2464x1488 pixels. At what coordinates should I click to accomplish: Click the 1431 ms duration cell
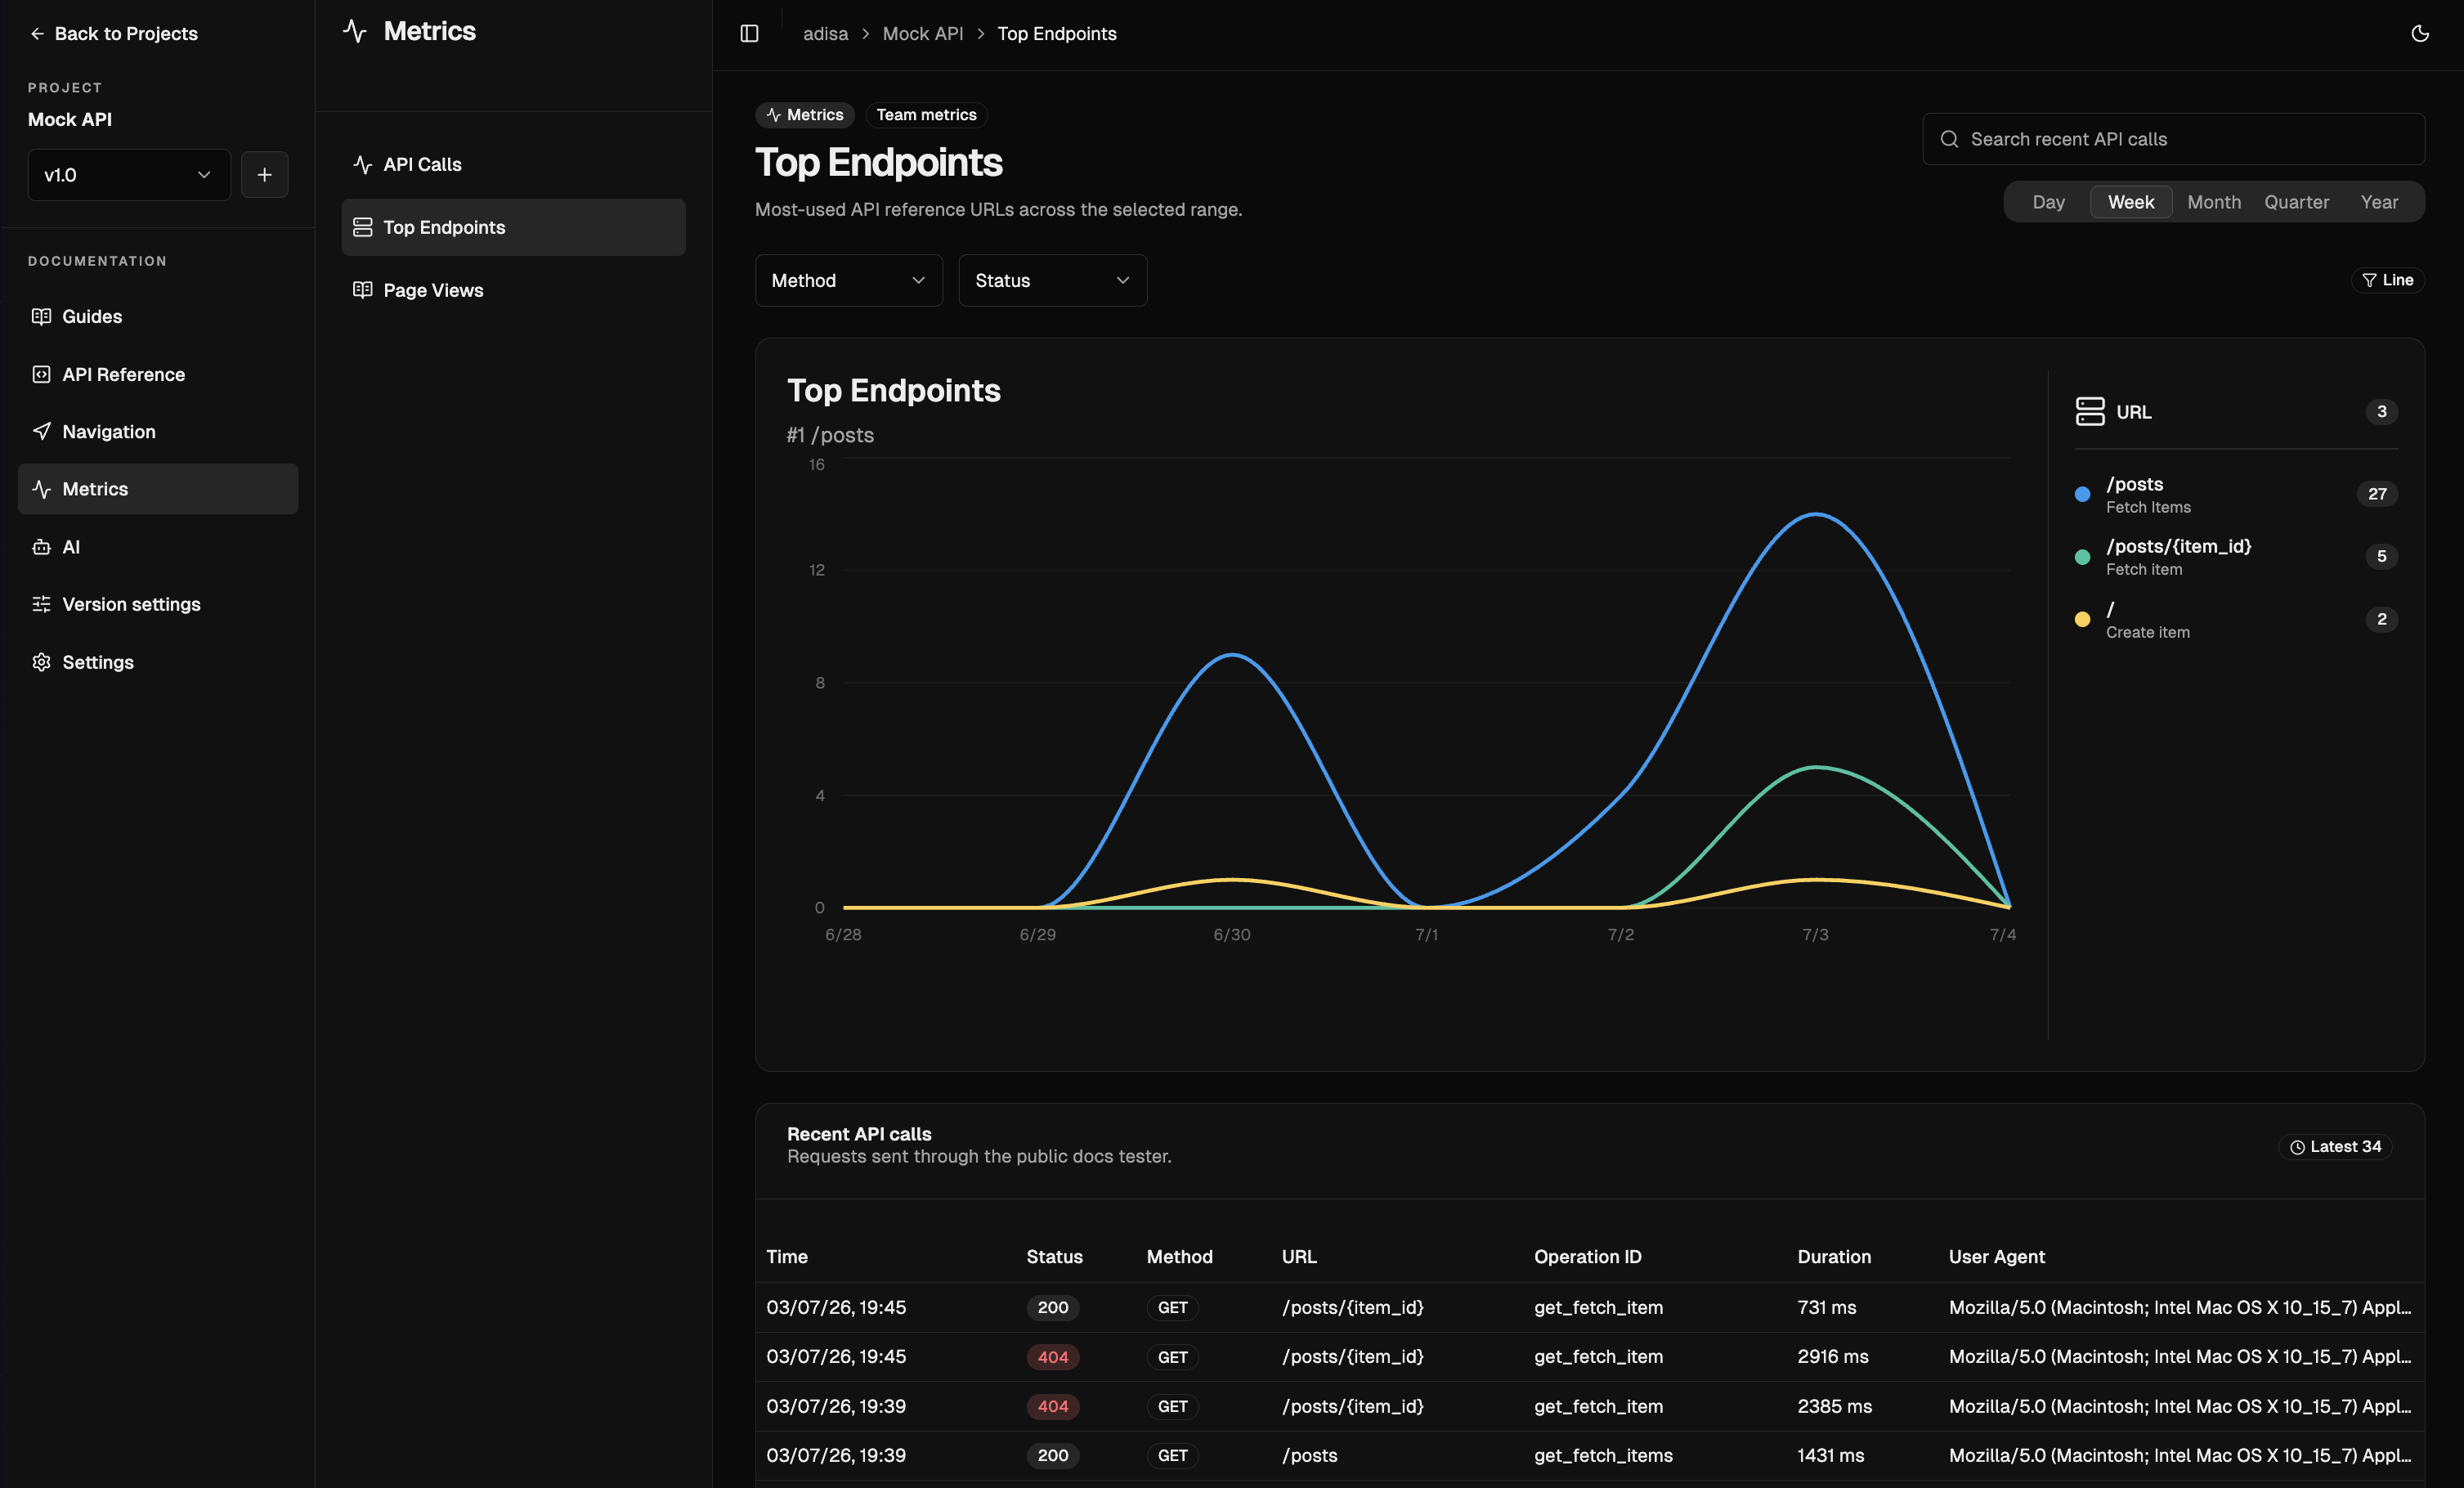point(1830,1456)
